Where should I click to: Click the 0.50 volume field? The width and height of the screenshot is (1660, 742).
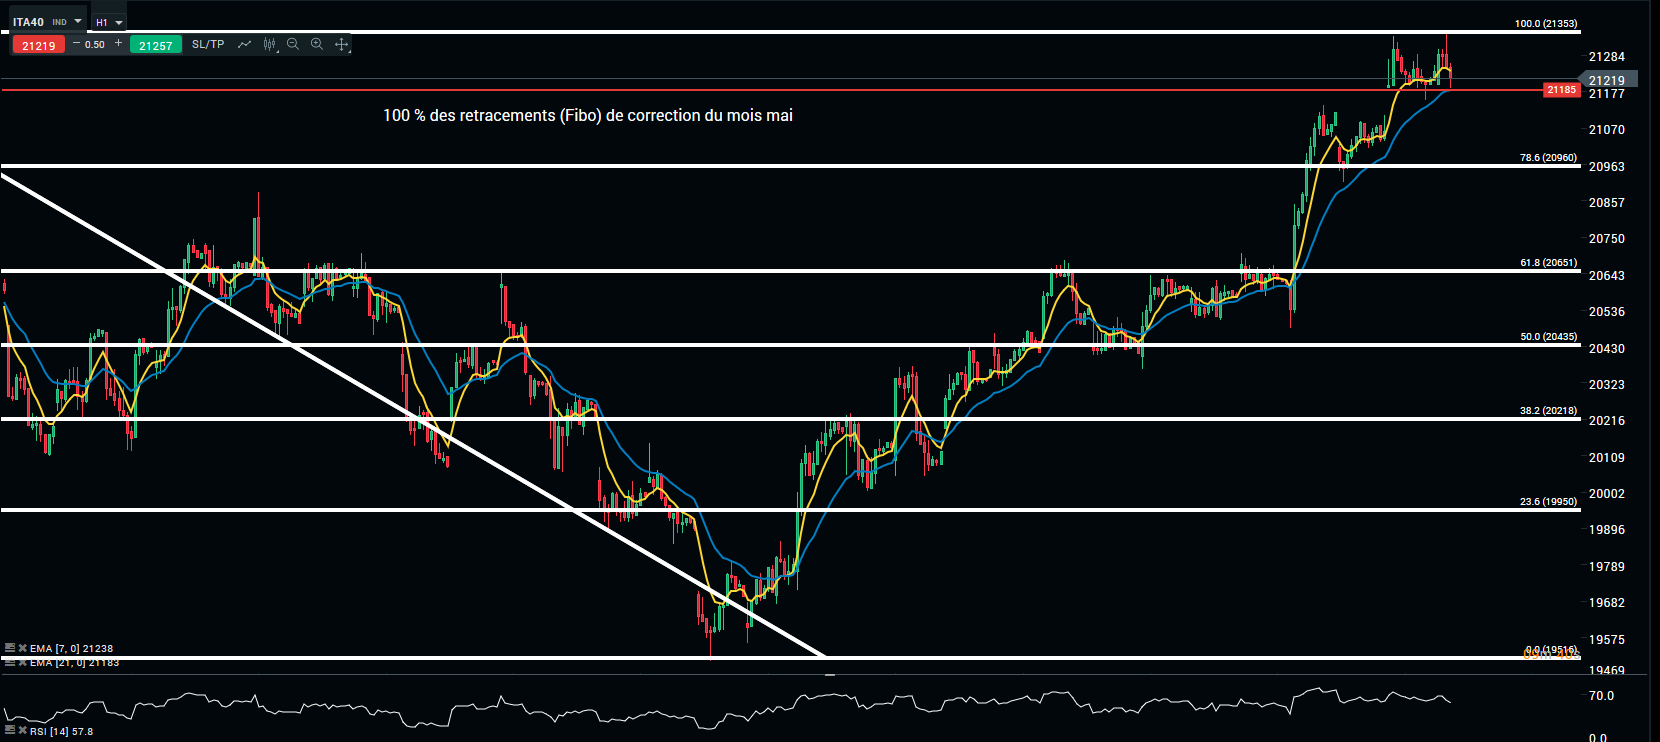pos(96,45)
